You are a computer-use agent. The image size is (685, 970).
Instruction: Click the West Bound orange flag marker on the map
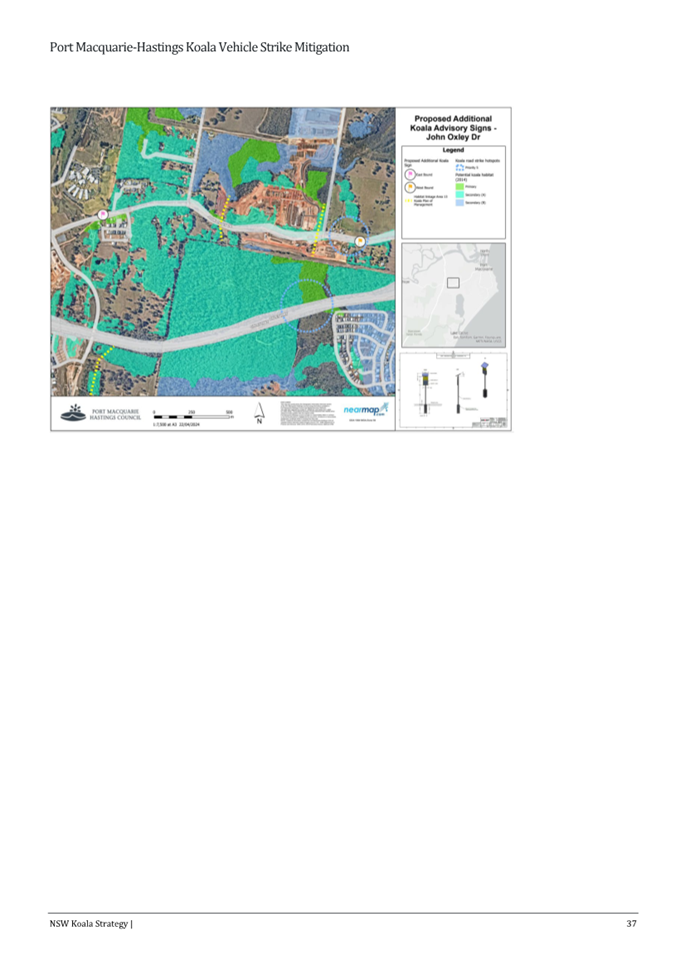(x=360, y=241)
